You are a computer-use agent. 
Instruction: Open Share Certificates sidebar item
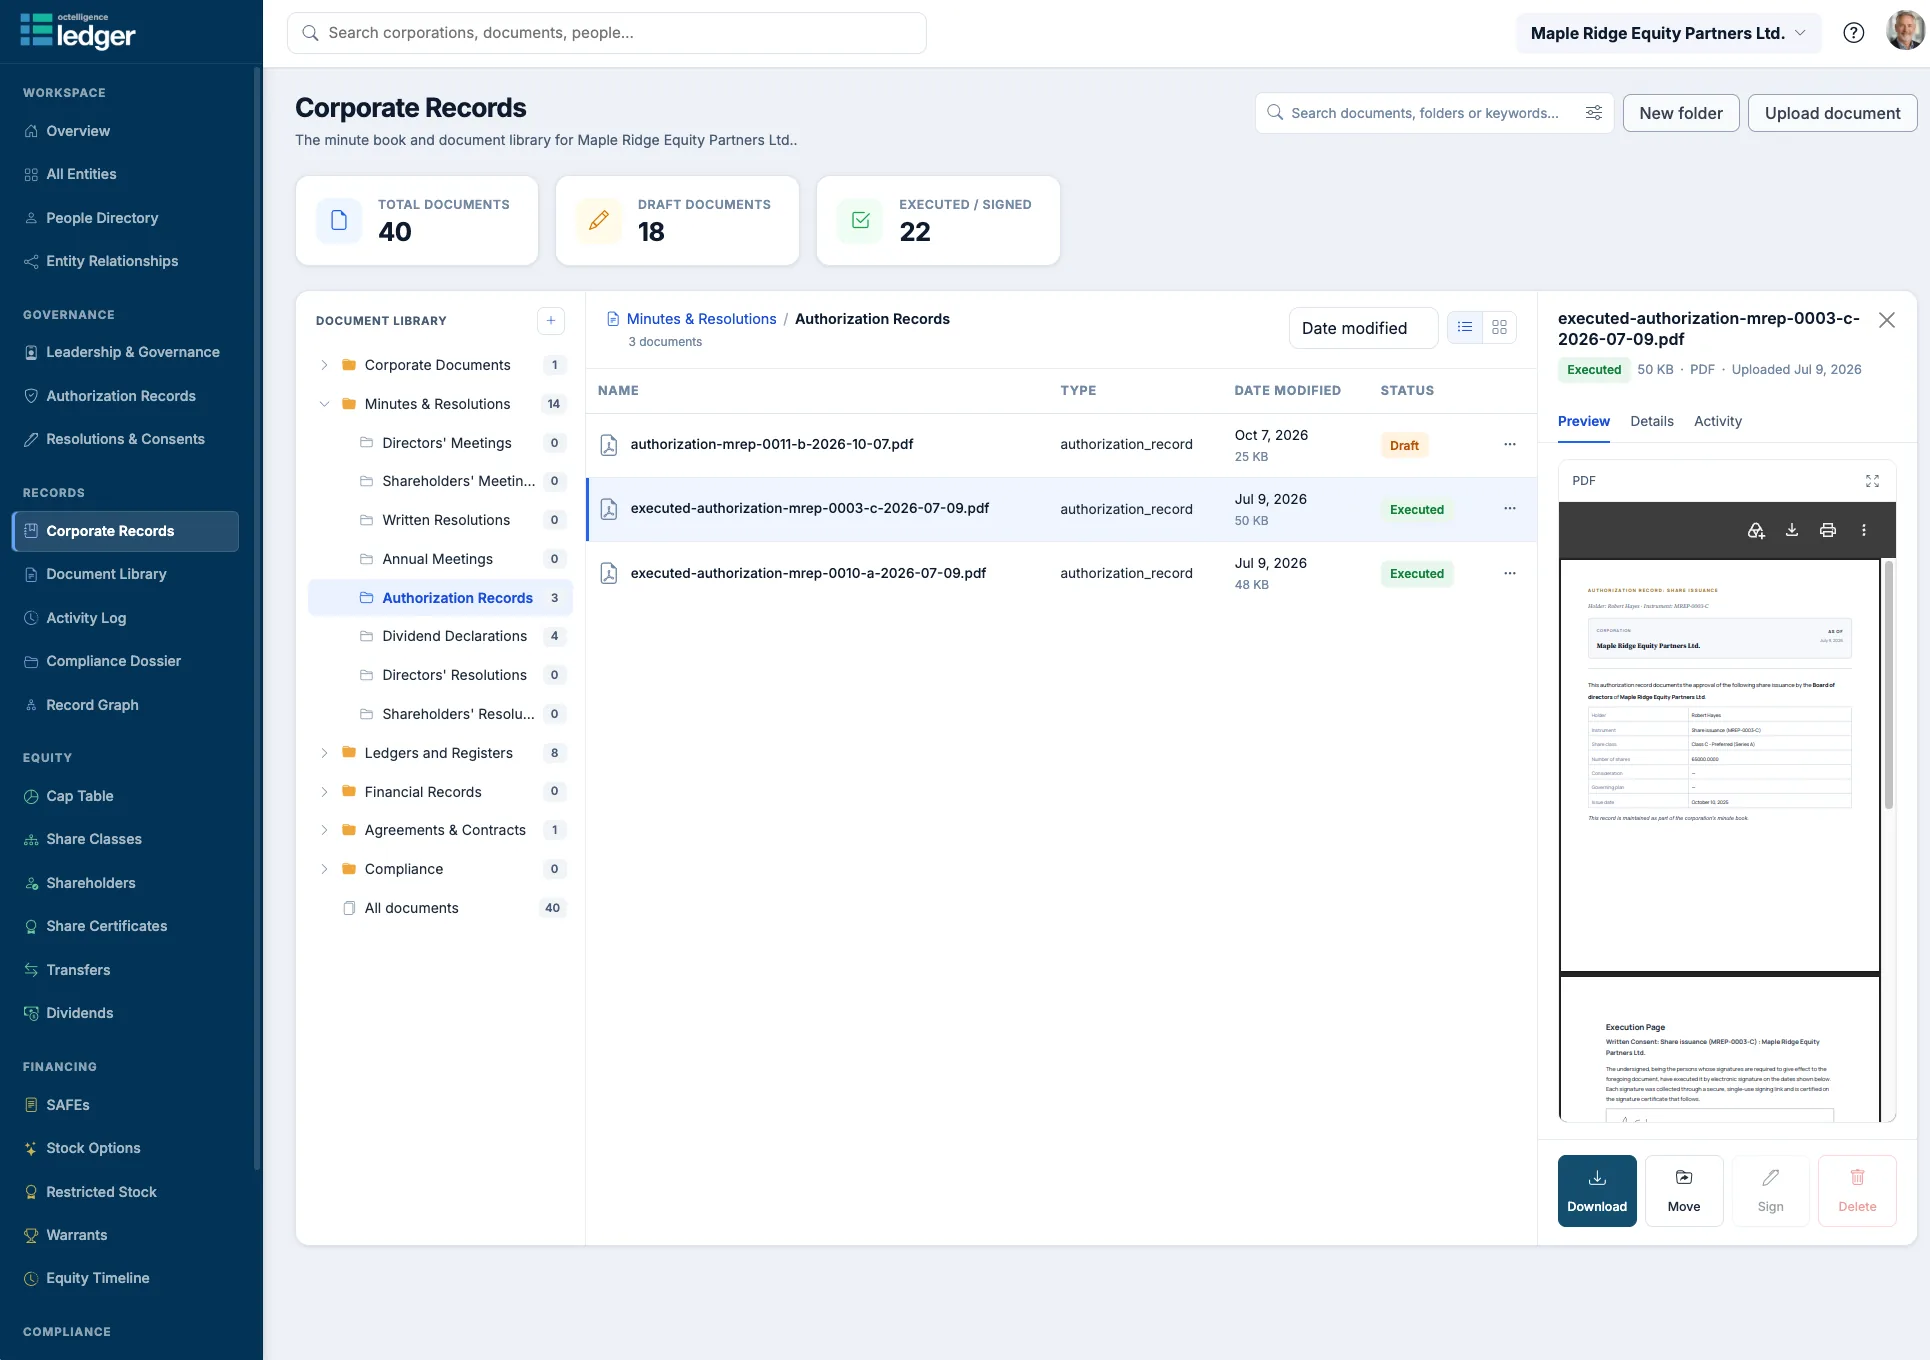coord(106,926)
